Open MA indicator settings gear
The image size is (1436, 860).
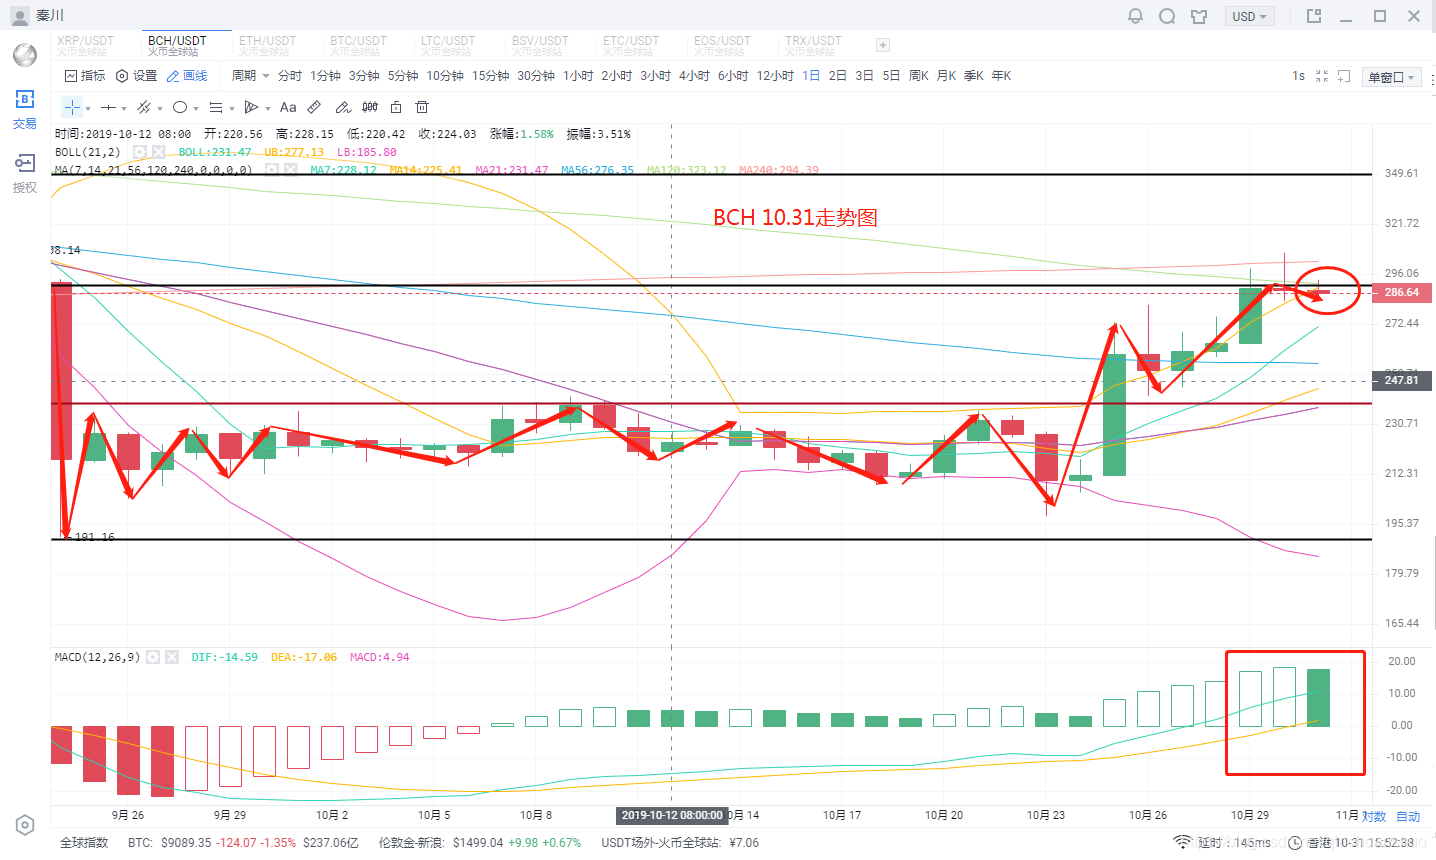coord(272,170)
